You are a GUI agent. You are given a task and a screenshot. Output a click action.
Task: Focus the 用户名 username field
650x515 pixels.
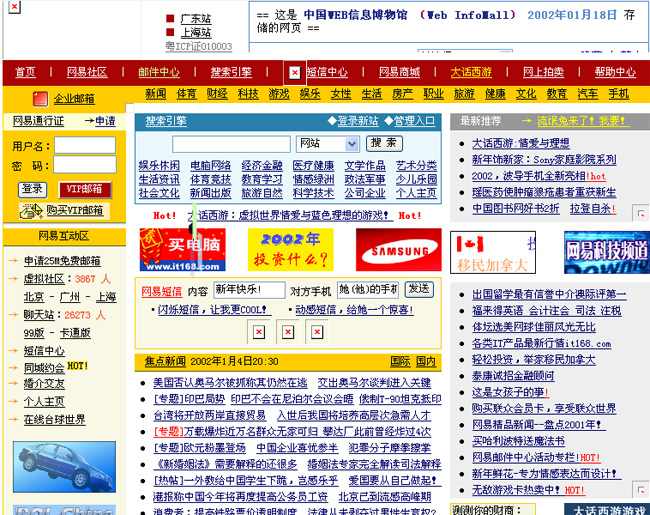[85, 146]
